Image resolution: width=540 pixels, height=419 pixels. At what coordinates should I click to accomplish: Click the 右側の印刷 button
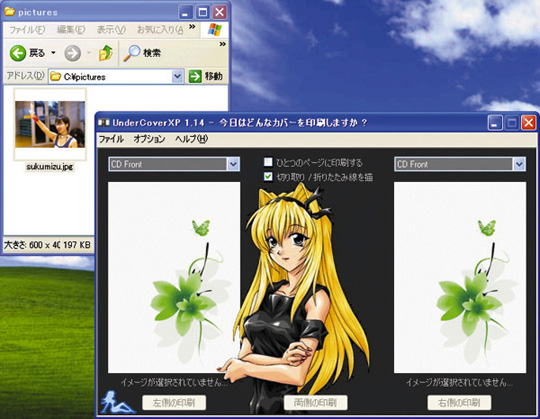coord(459,402)
